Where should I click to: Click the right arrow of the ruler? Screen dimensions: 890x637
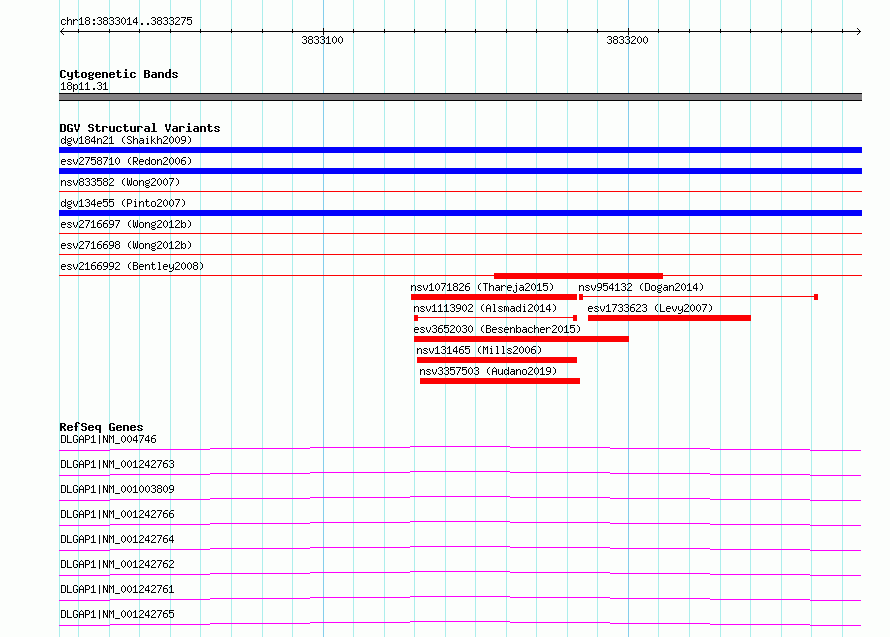858,32
